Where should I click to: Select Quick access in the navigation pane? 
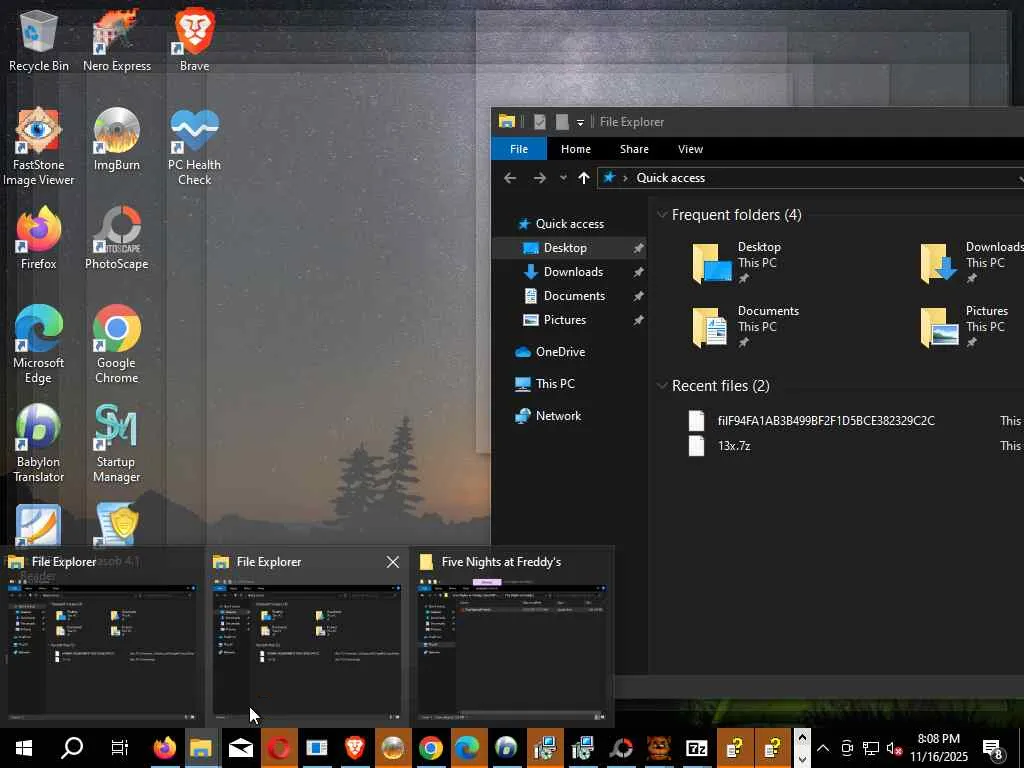click(569, 224)
